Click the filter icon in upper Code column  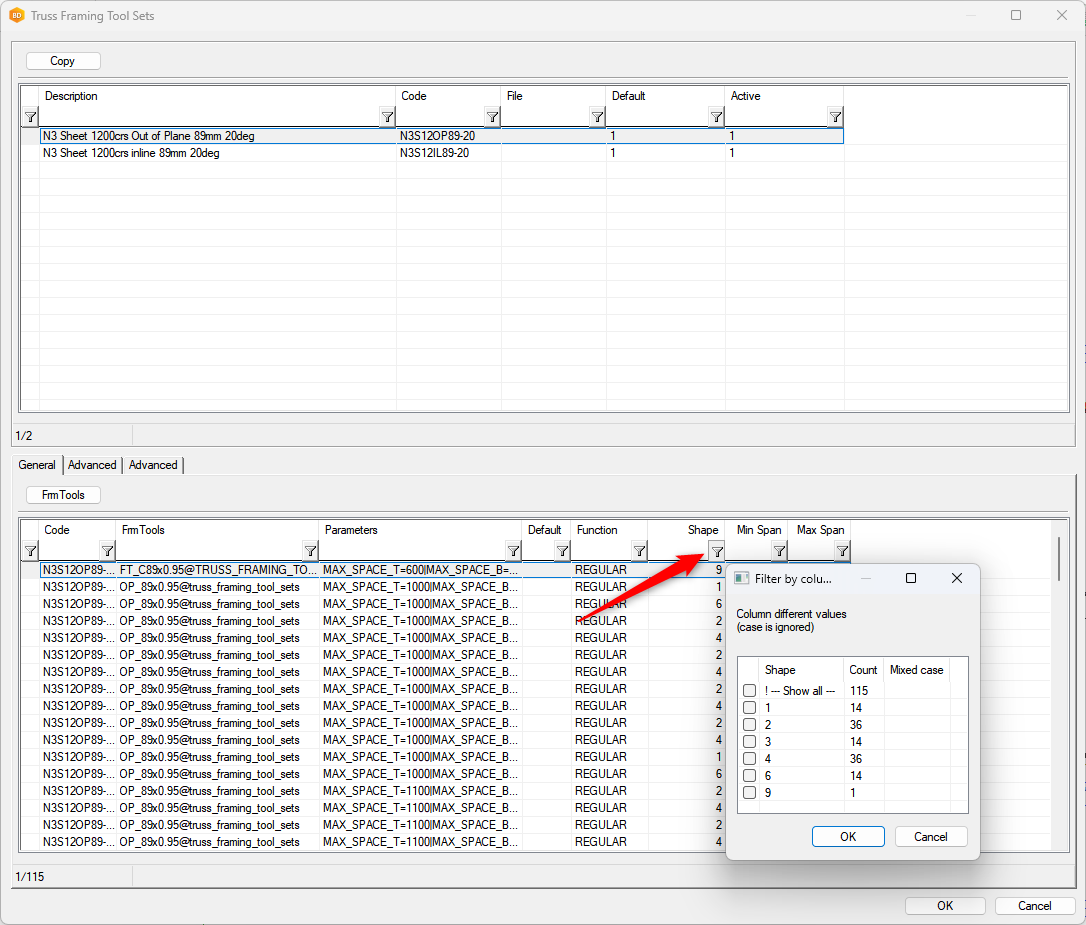[x=492, y=117]
